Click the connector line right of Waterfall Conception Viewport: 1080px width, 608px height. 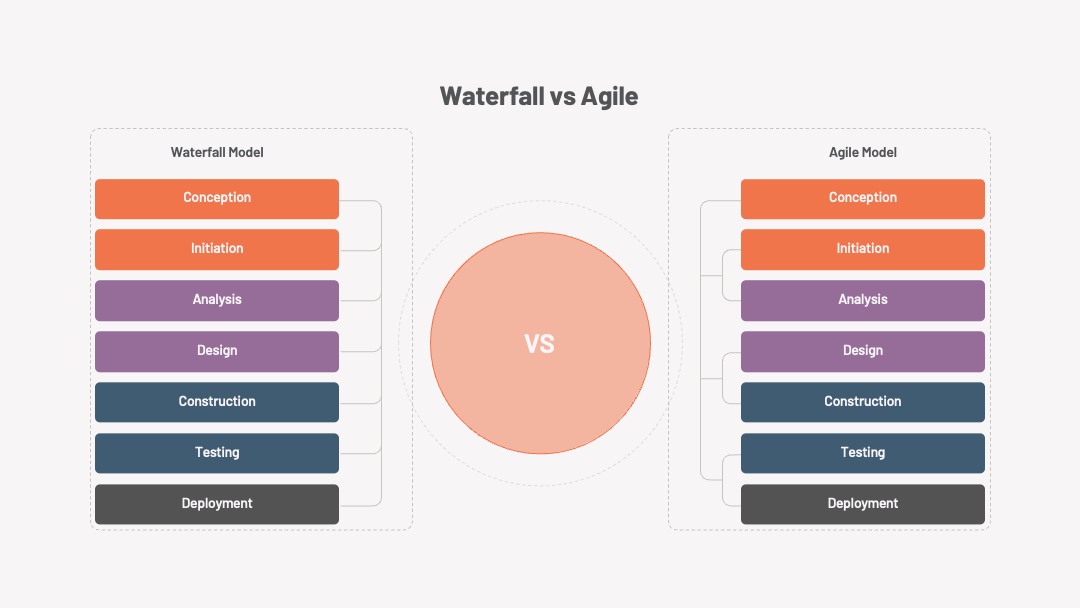coord(360,201)
